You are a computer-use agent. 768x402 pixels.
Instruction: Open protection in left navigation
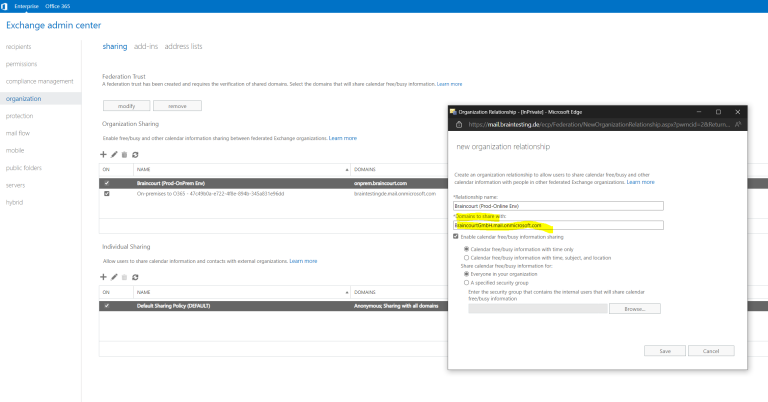coord(20,116)
